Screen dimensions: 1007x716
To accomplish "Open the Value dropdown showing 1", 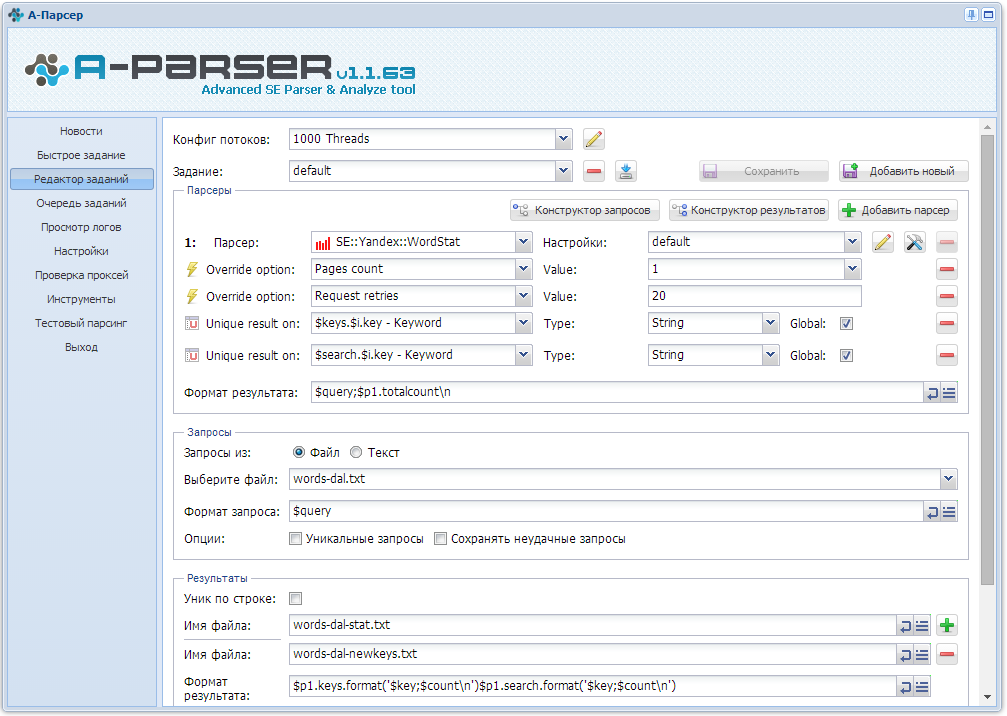I will click(852, 269).
